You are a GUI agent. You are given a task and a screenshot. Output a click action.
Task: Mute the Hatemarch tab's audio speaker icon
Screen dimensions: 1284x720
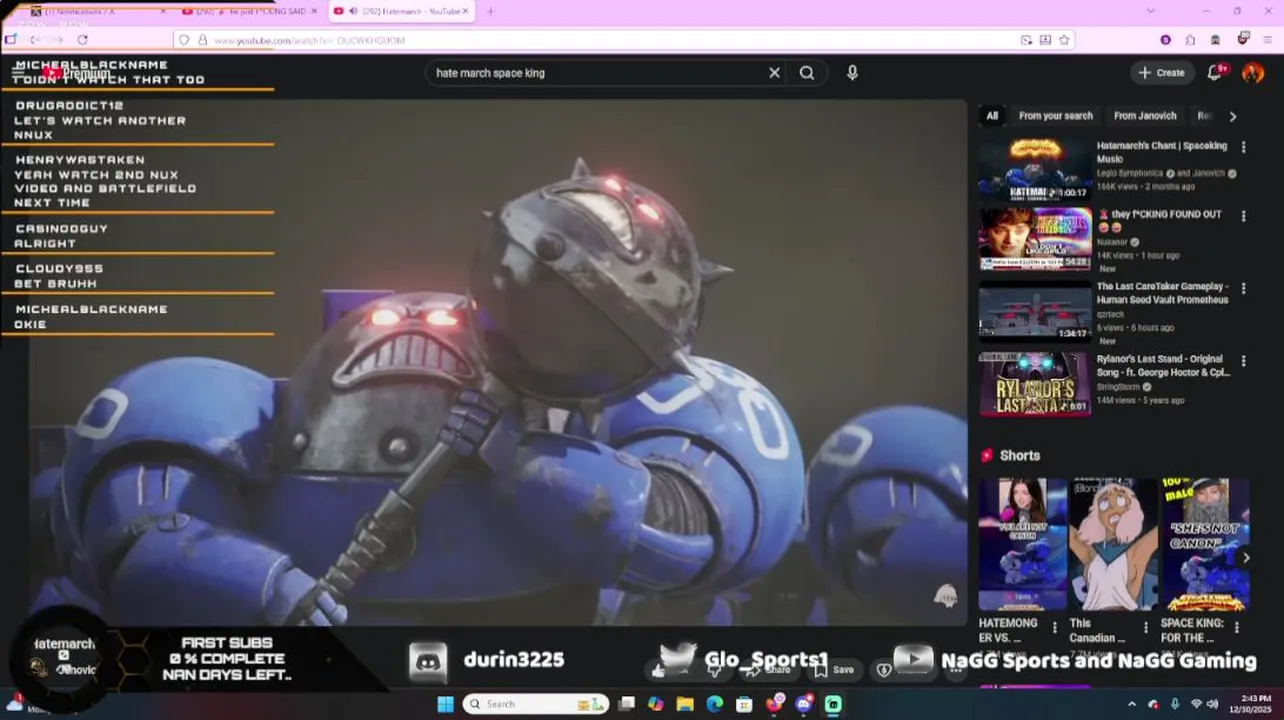coord(353,11)
